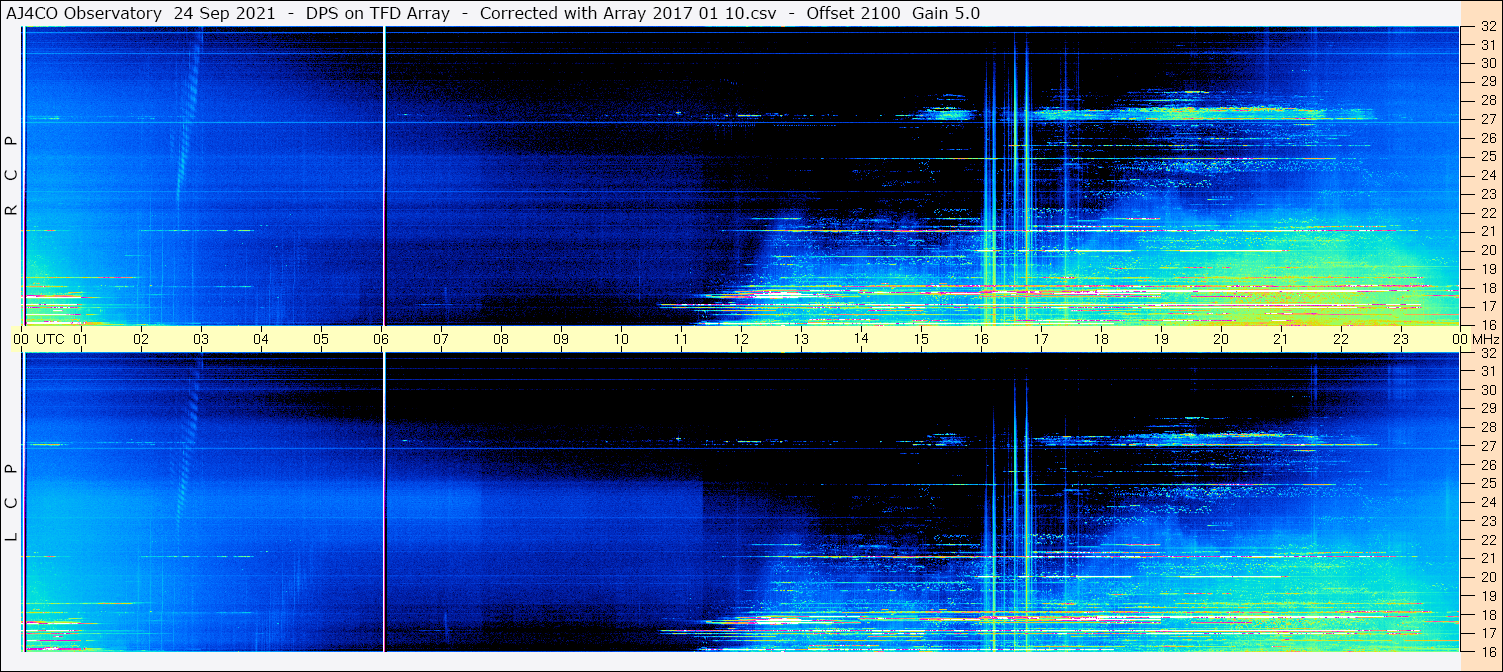Click the 04 hour time marker
The width and height of the screenshot is (1503, 672).
coord(261,339)
